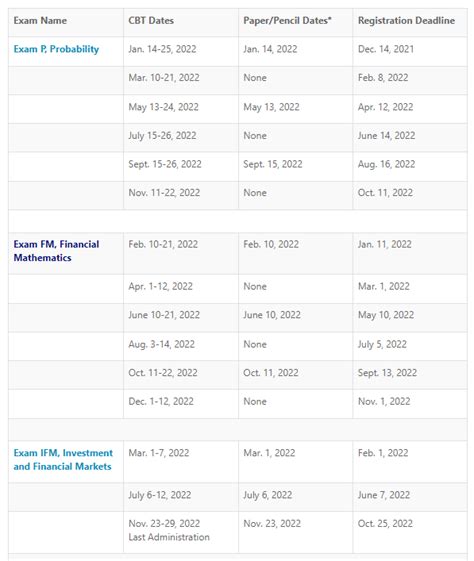474x561 pixels.
Task: Open the Exam FM, Financial Mathematics link
Action: pyautogui.click(x=56, y=251)
